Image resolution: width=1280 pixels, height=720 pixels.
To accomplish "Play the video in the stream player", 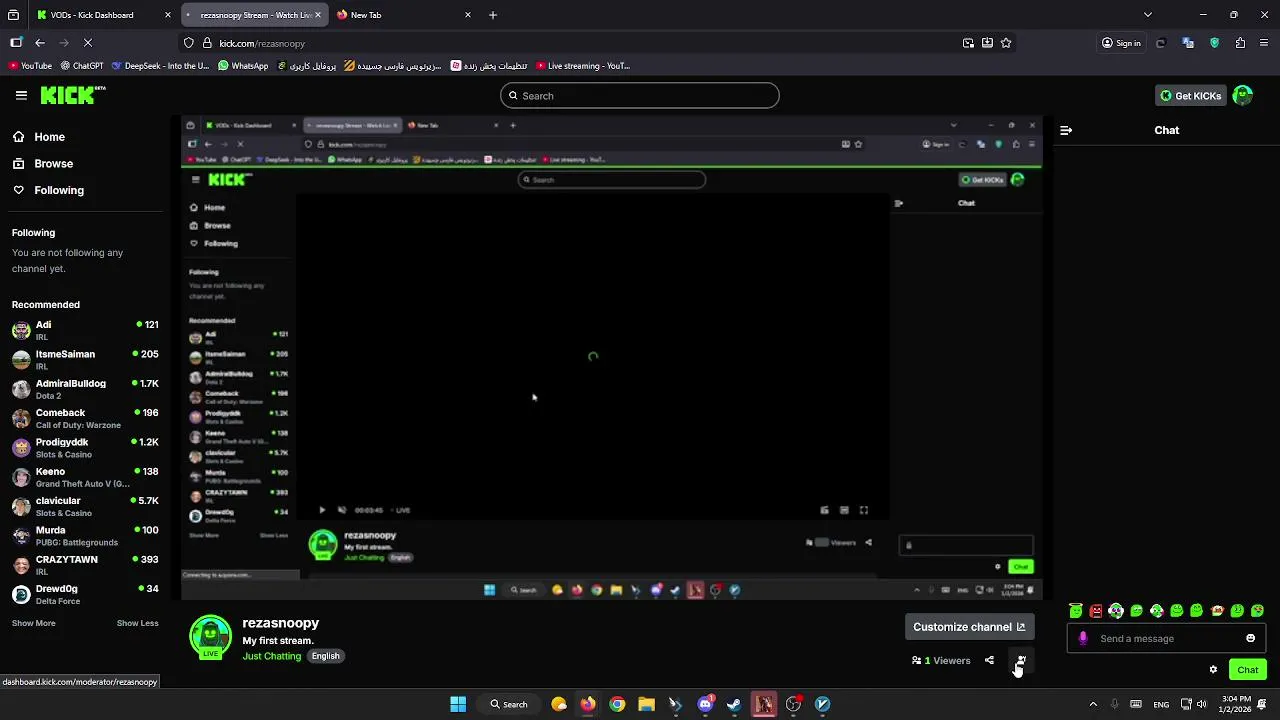I will tap(322, 510).
